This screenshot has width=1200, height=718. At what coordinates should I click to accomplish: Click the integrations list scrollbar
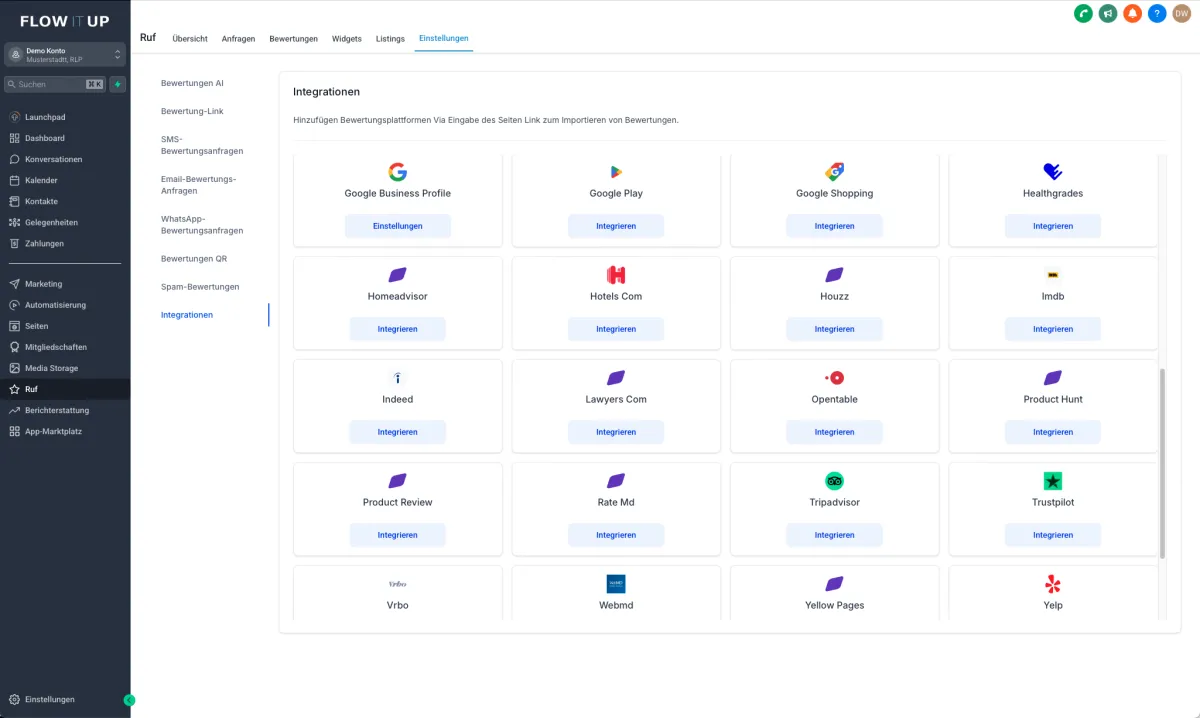(x=1162, y=463)
